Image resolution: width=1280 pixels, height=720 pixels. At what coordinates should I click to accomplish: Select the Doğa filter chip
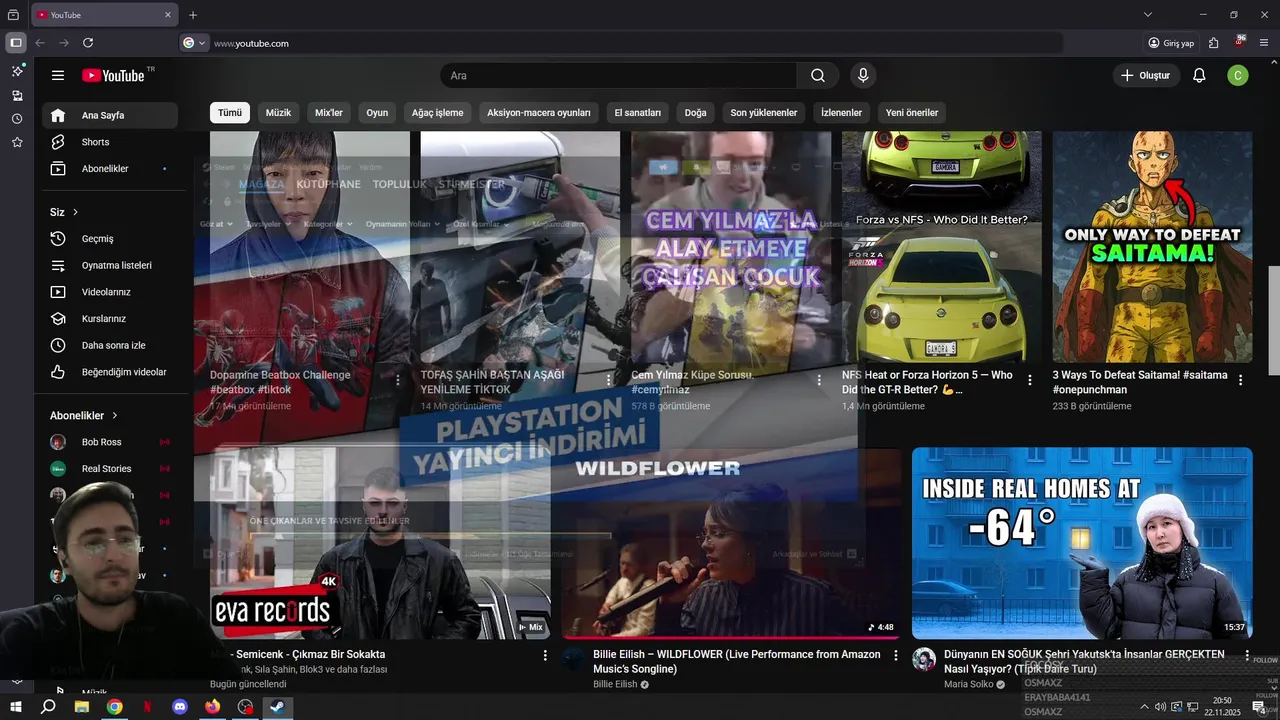[x=696, y=113]
